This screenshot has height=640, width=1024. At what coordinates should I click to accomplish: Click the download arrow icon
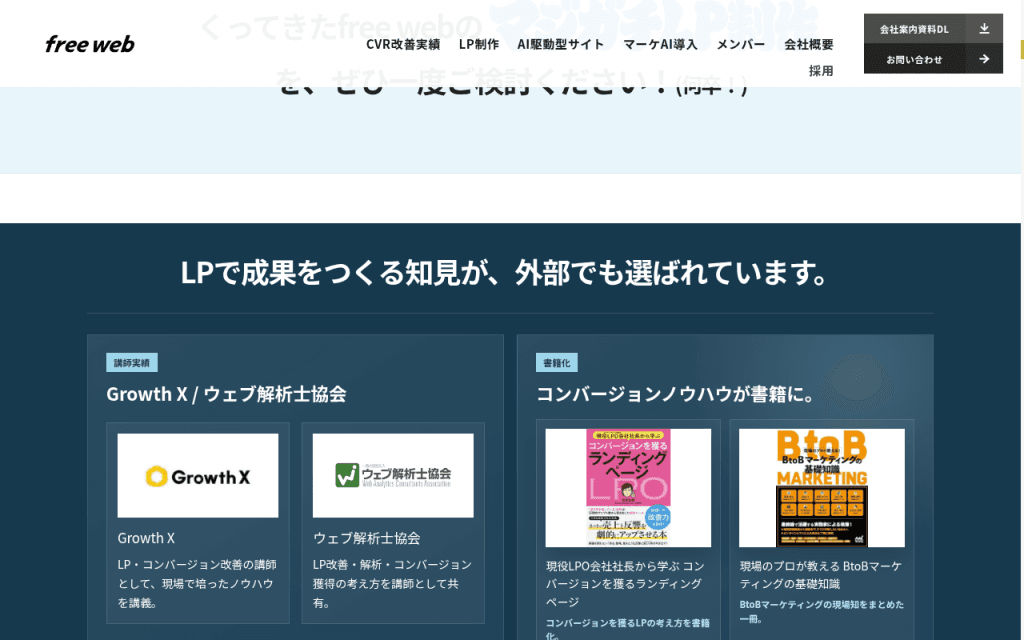click(x=984, y=29)
